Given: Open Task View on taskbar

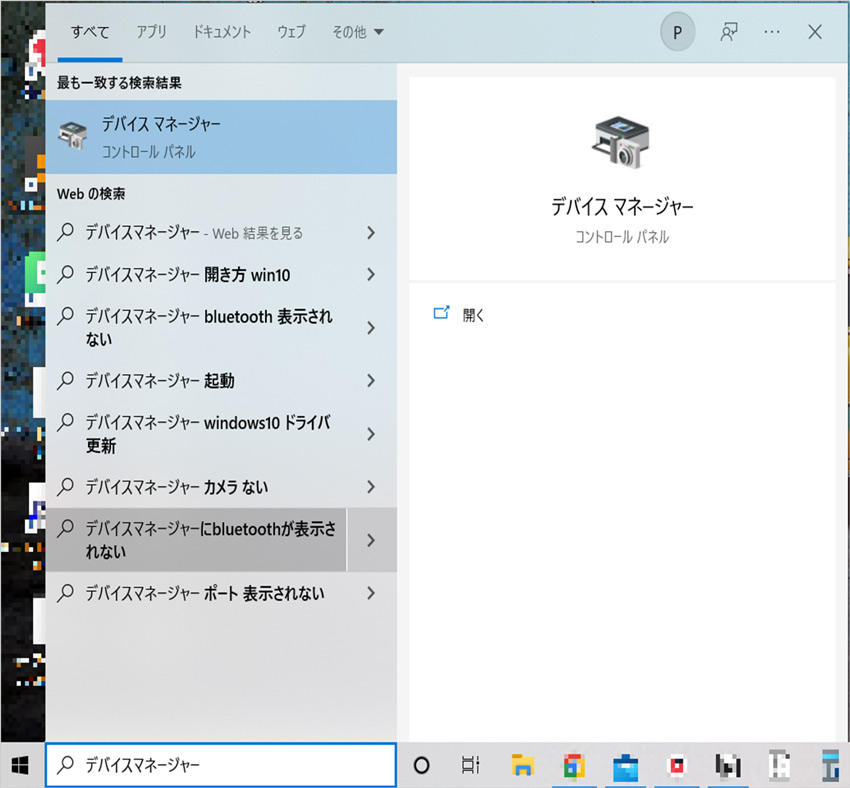Looking at the screenshot, I should [471, 765].
